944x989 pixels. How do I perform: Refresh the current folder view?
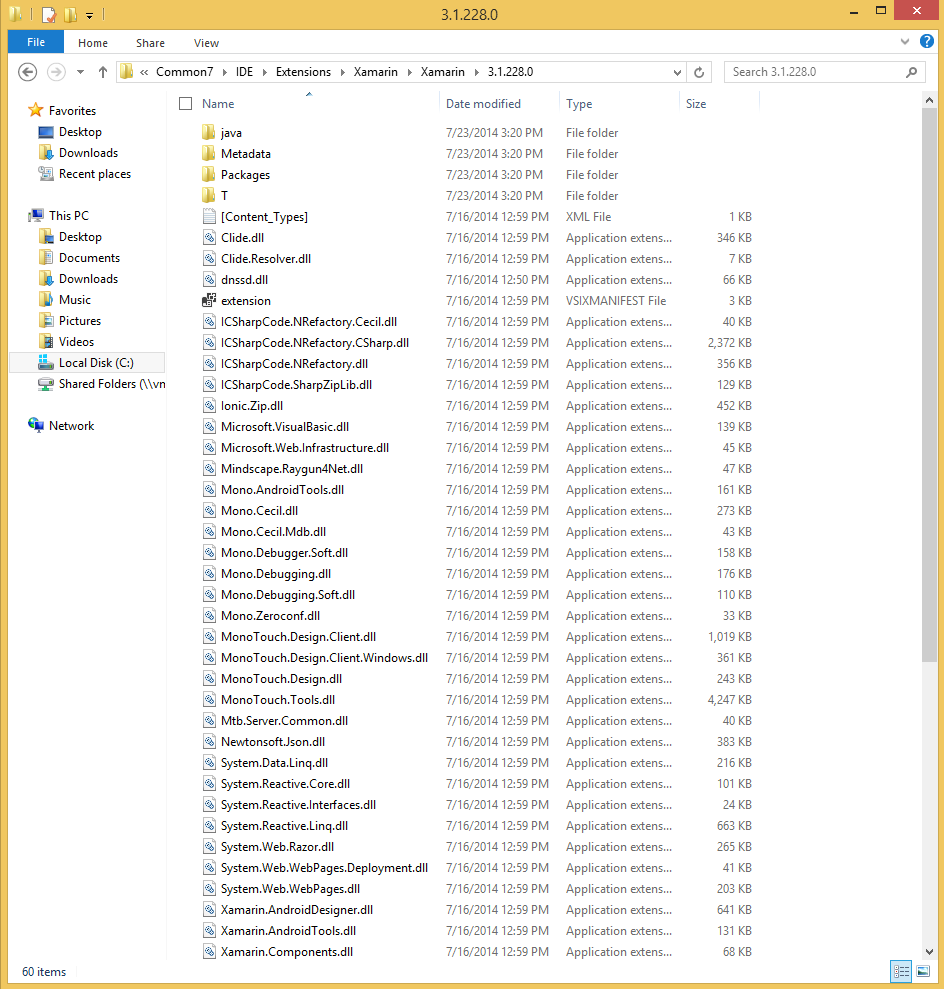click(x=699, y=72)
